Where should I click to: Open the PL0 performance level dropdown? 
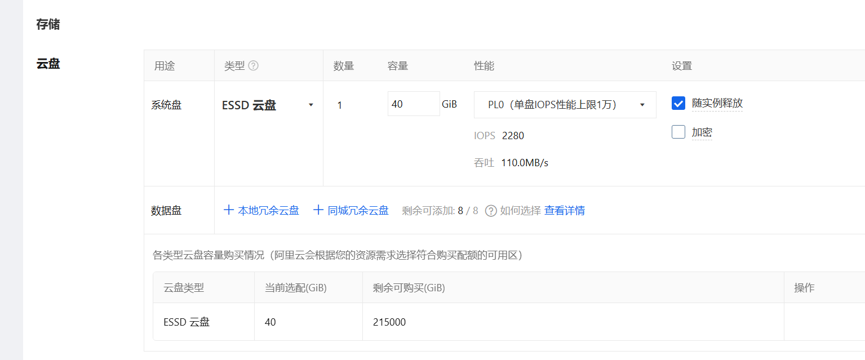click(565, 105)
